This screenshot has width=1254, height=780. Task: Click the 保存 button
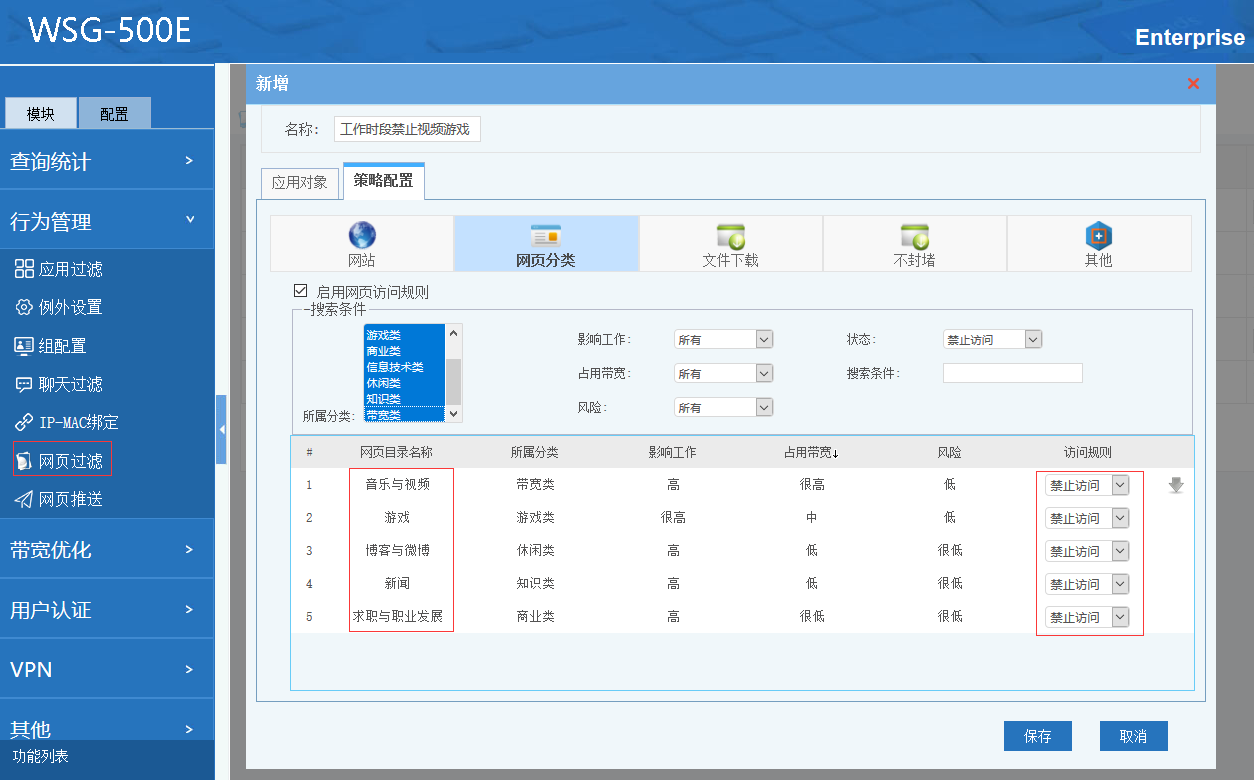pyautogui.click(x=1037, y=736)
